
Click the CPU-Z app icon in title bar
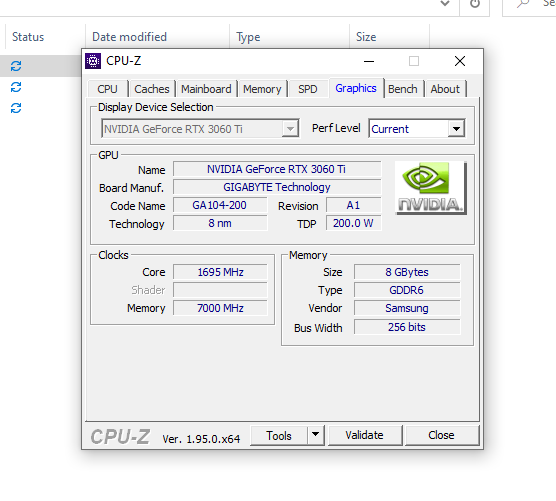click(93, 61)
